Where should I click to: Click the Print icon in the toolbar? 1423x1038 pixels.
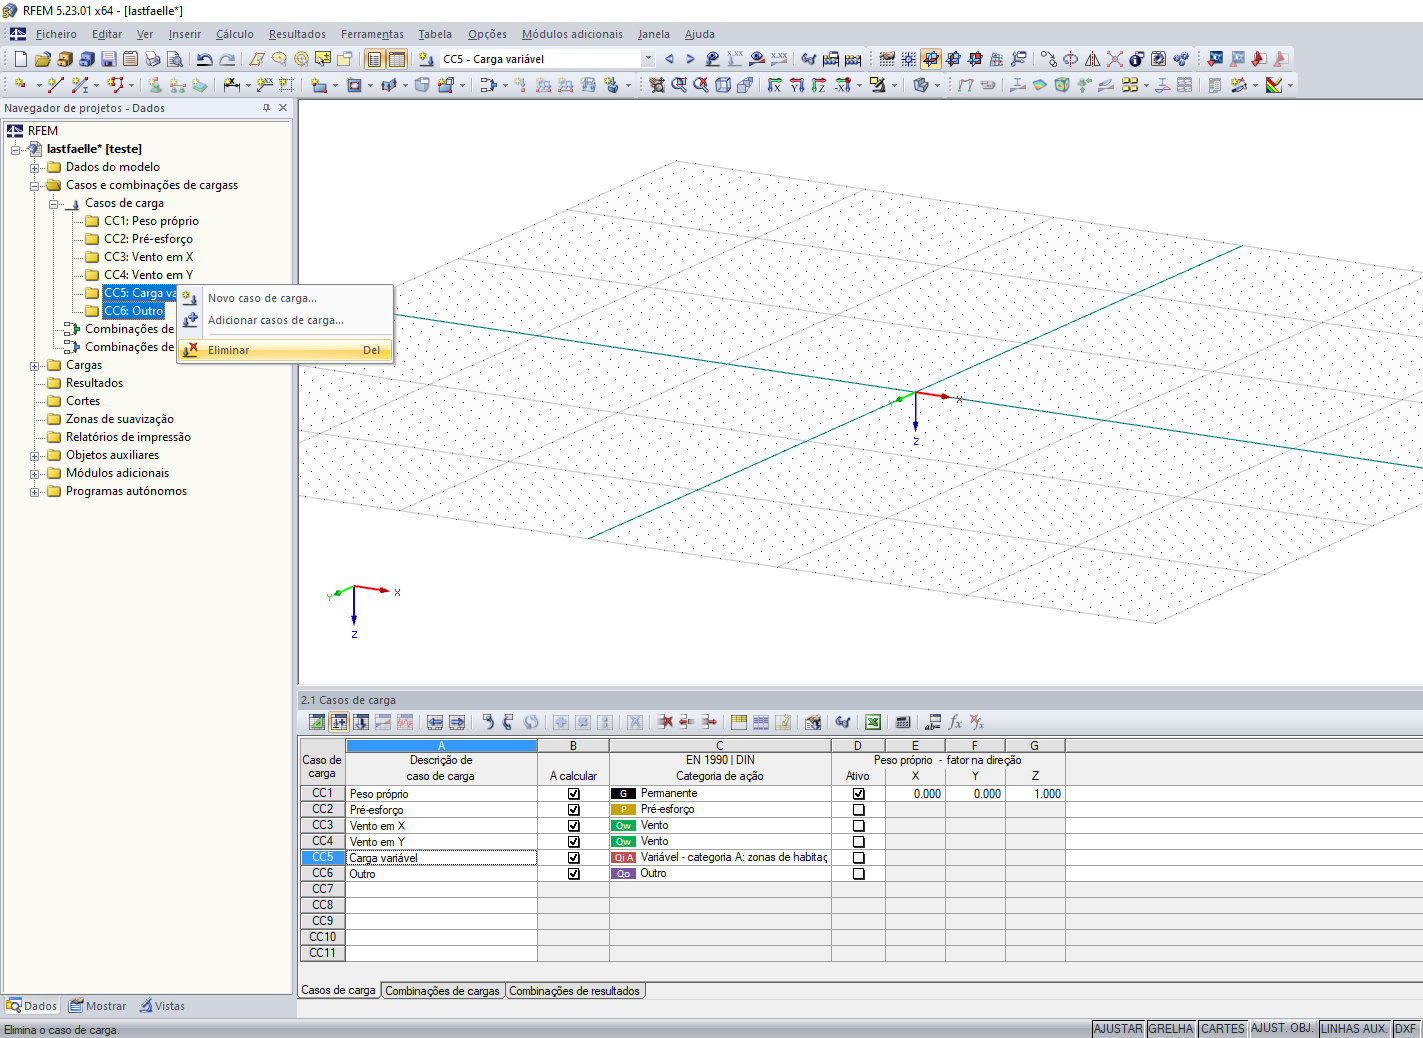pos(152,59)
